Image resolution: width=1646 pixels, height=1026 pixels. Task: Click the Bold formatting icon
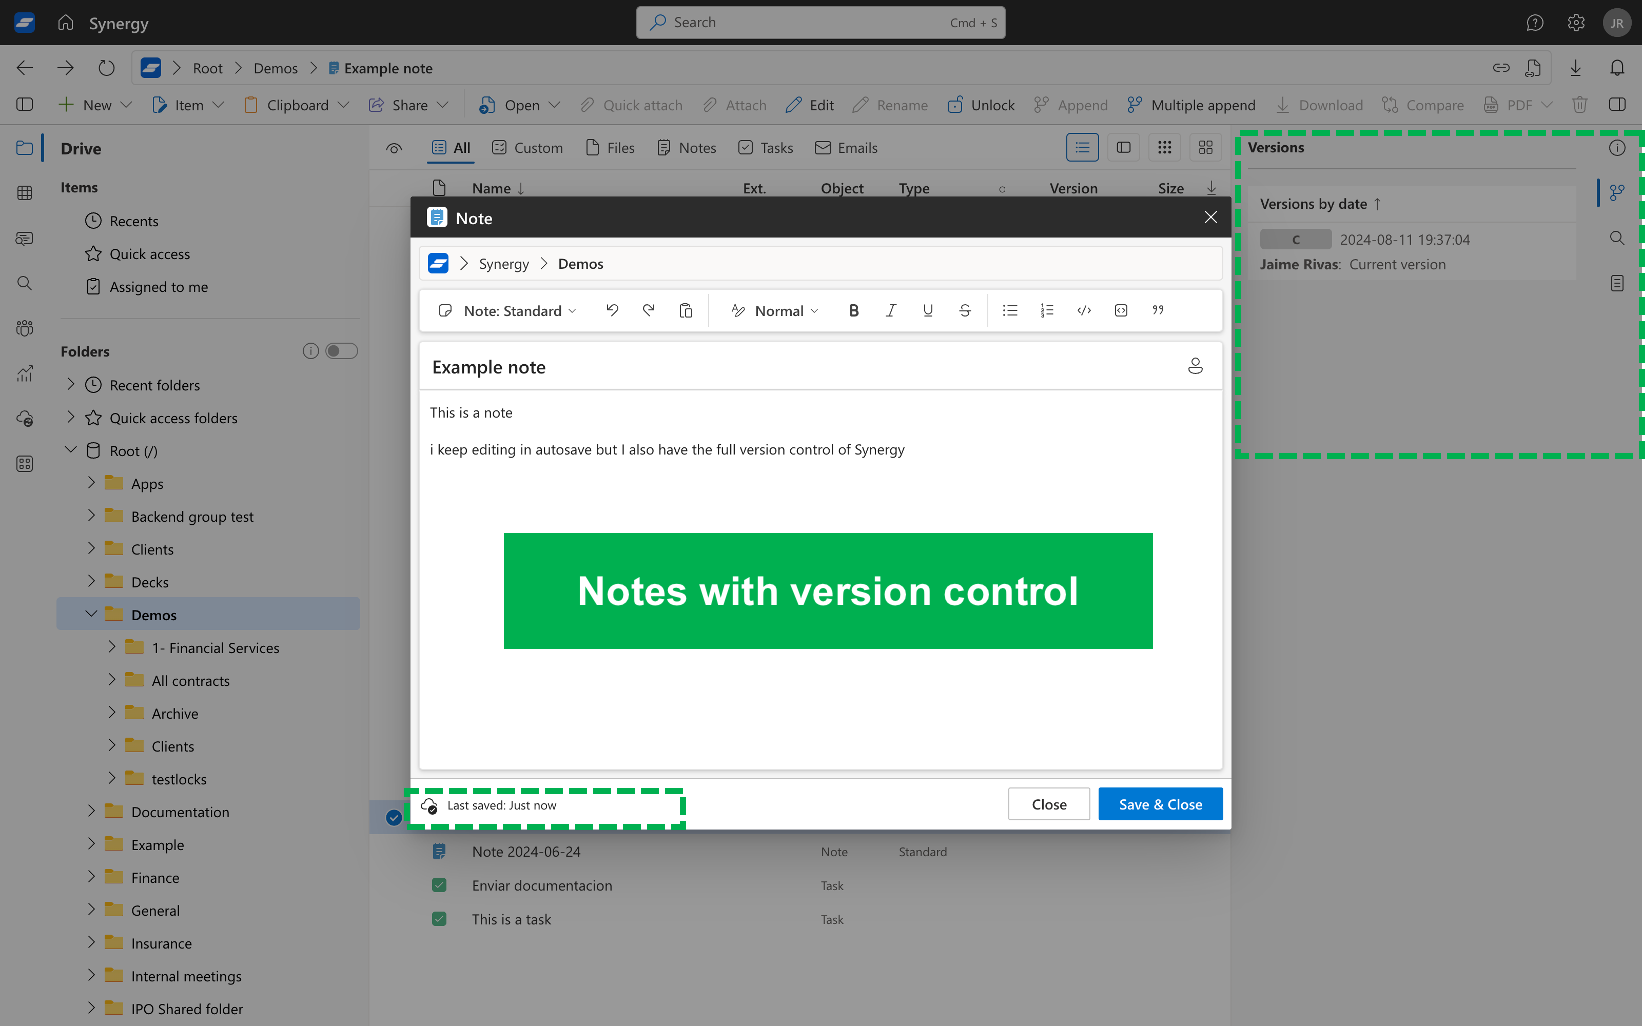coord(854,311)
